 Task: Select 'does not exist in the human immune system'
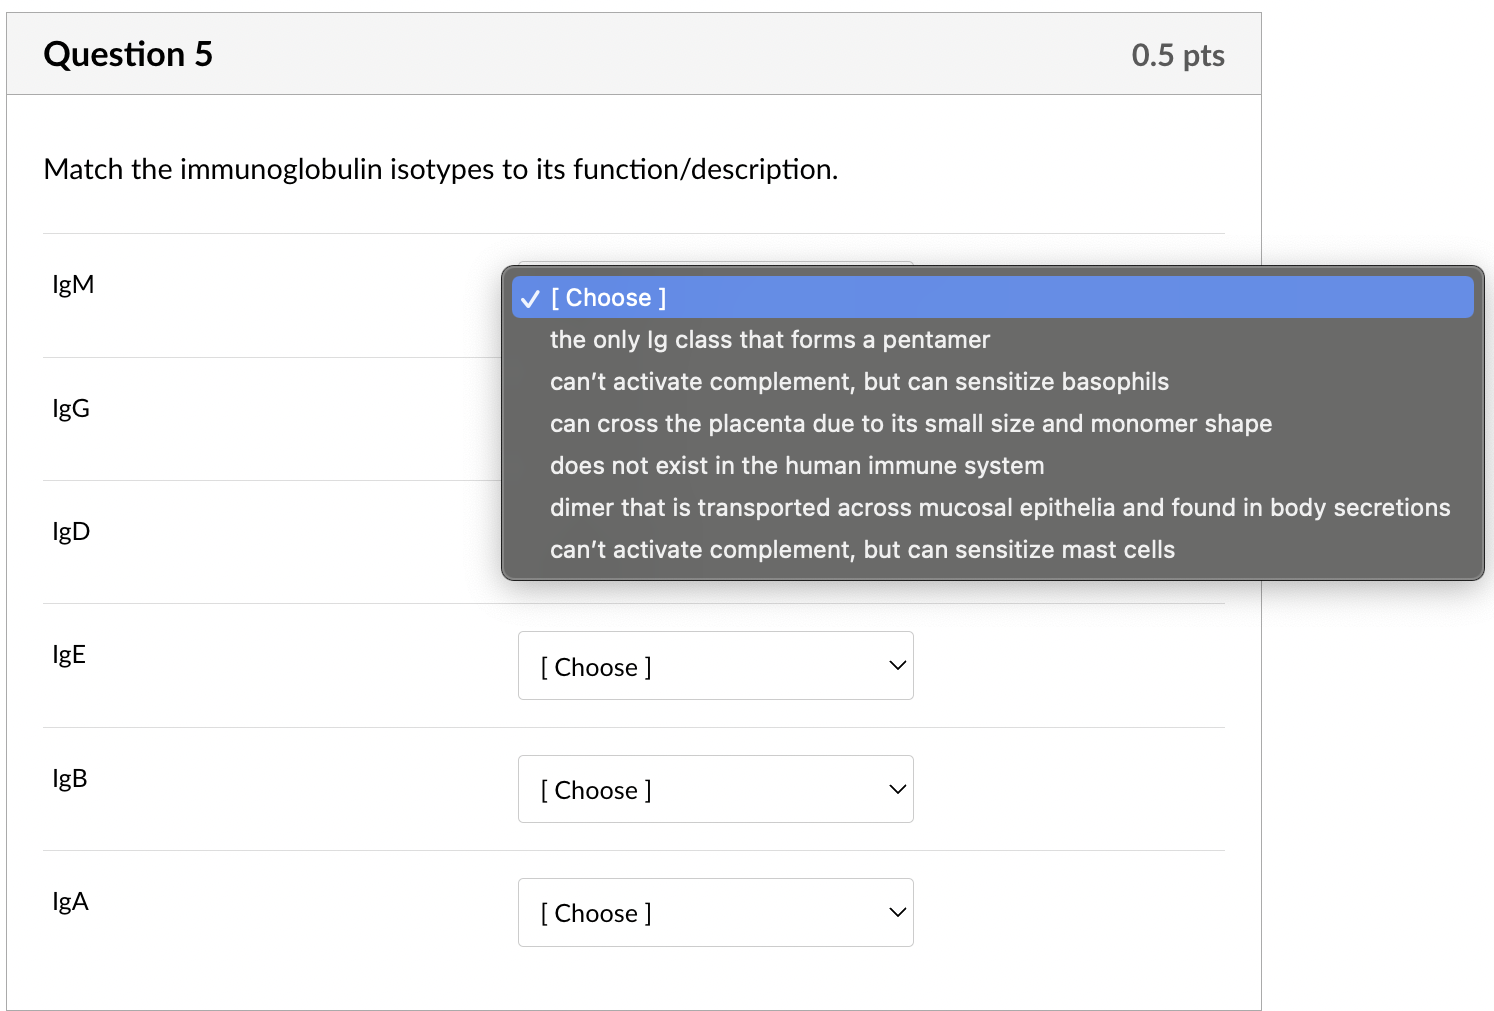(796, 466)
